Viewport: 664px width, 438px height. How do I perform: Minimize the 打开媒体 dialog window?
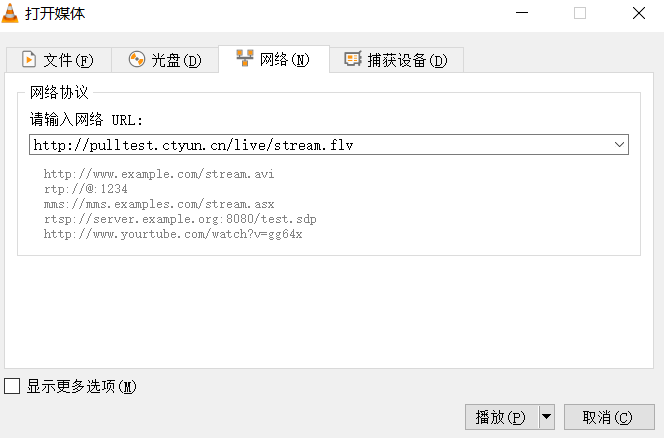(521, 13)
